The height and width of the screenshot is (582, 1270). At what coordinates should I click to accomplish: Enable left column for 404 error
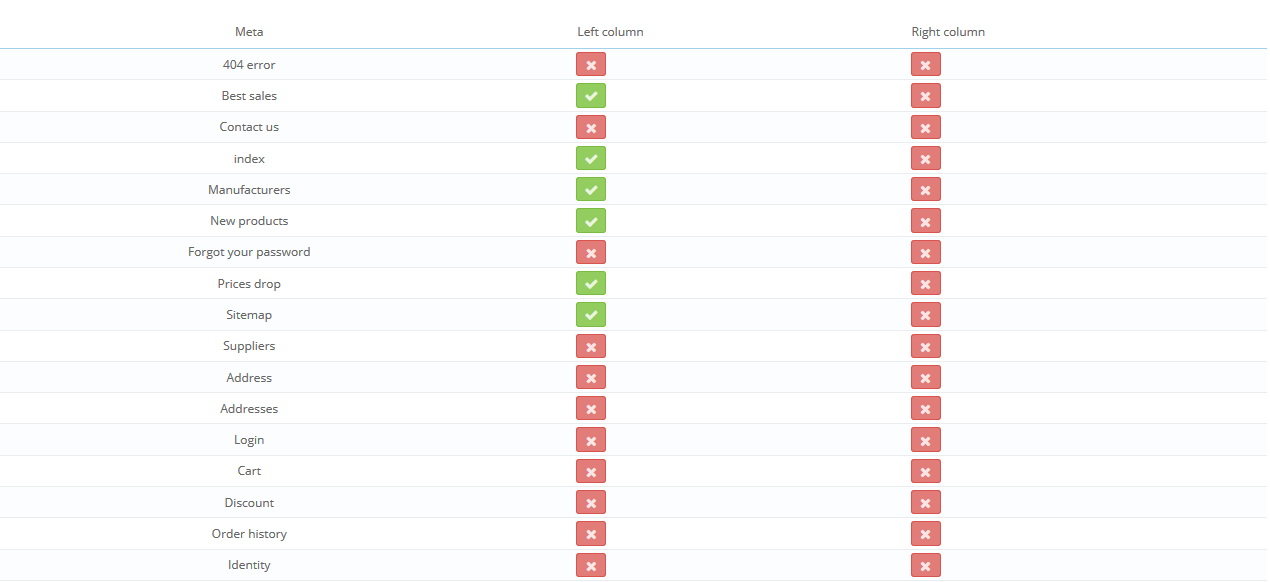pyautogui.click(x=591, y=65)
